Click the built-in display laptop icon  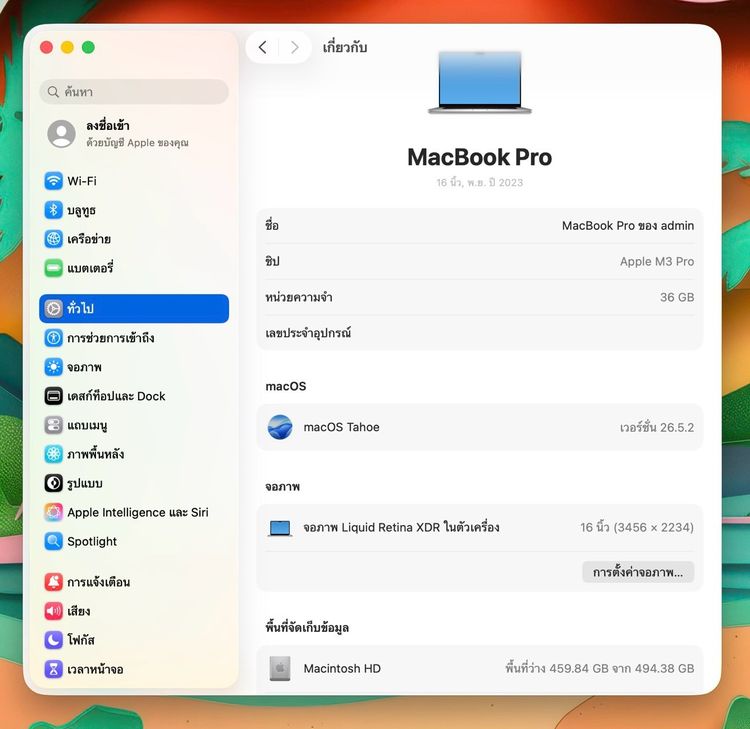coord(280,528)
